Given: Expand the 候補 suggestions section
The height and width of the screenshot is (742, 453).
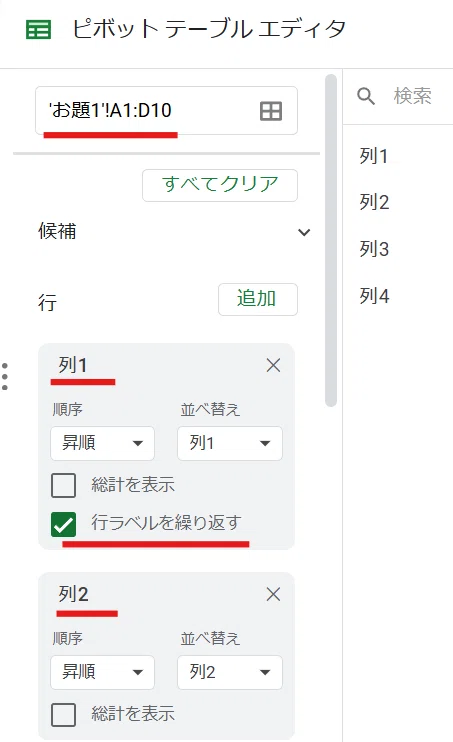Looking at the screenshot, I should pos(304,232).
